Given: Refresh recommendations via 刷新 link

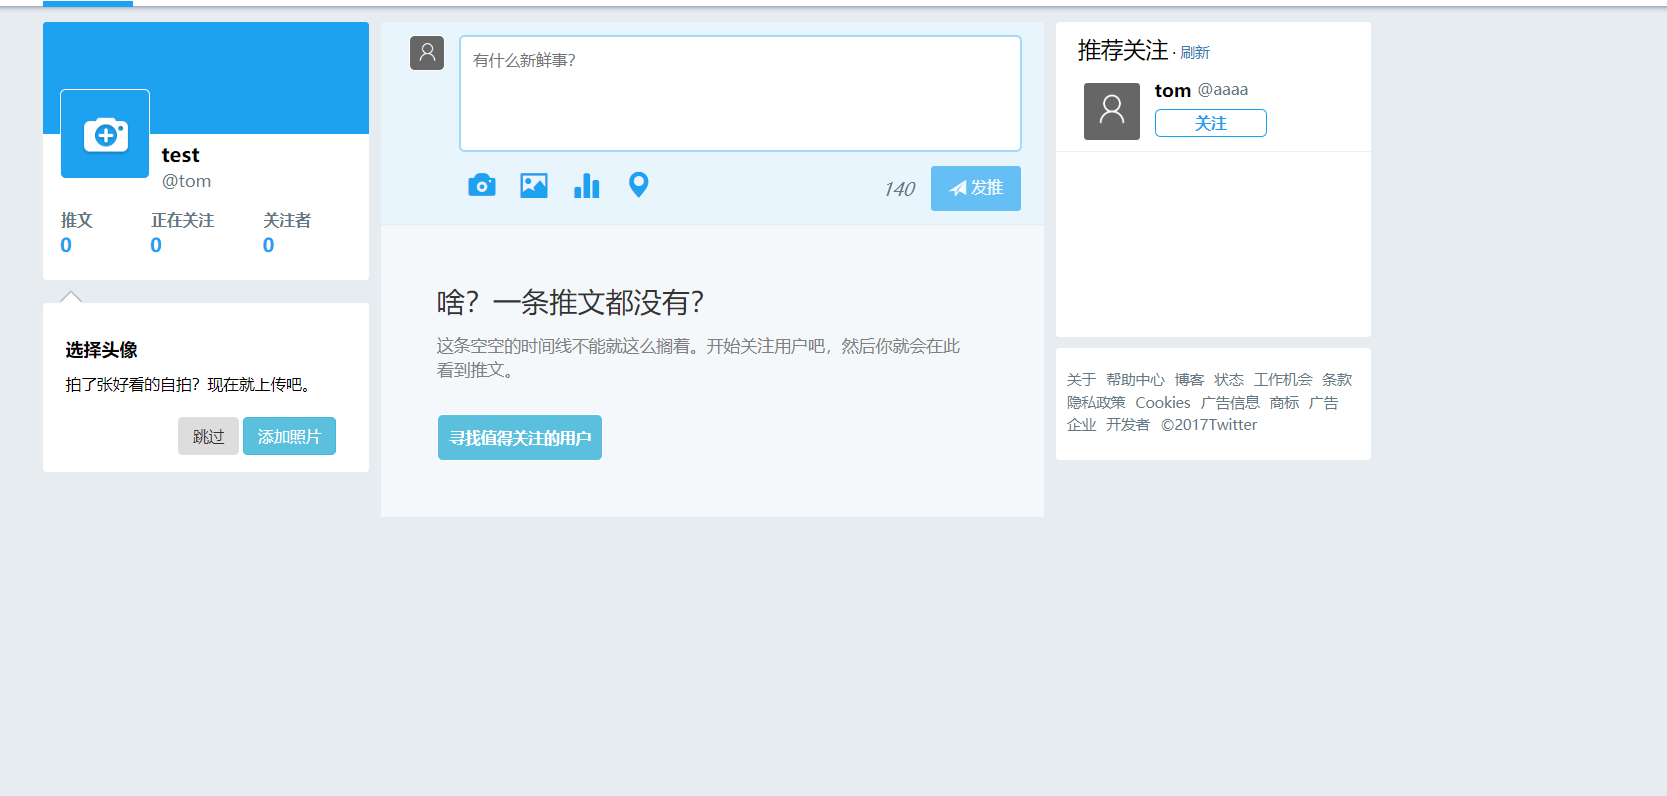Looking at the screenshot, I should [x=1195, y=53].
